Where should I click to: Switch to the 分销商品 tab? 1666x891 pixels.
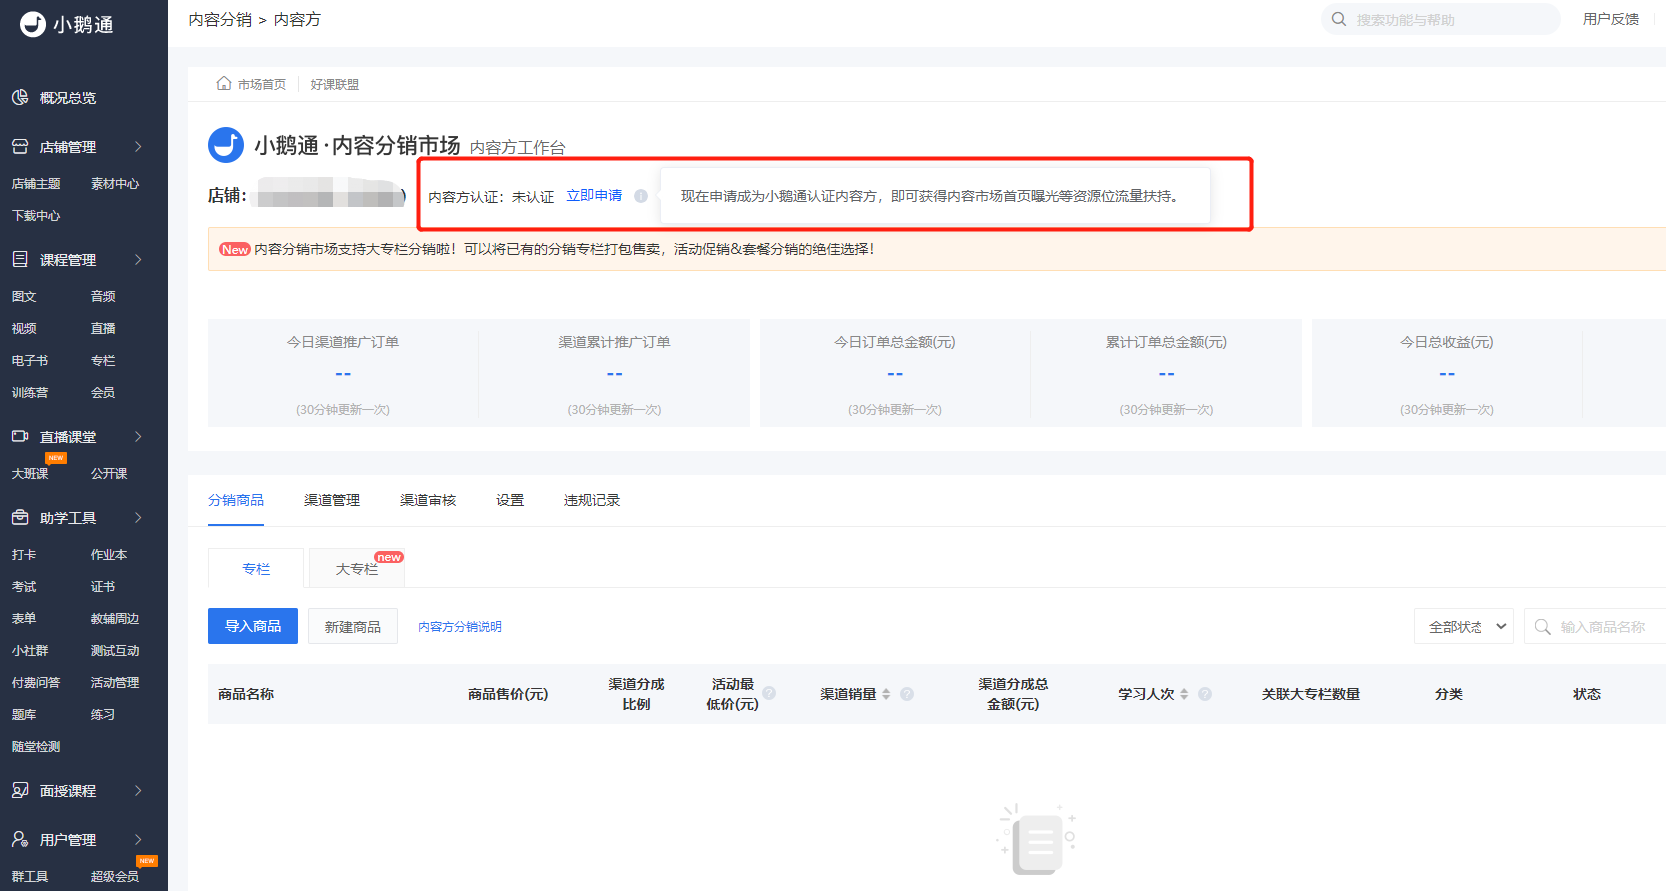[236, 500]
